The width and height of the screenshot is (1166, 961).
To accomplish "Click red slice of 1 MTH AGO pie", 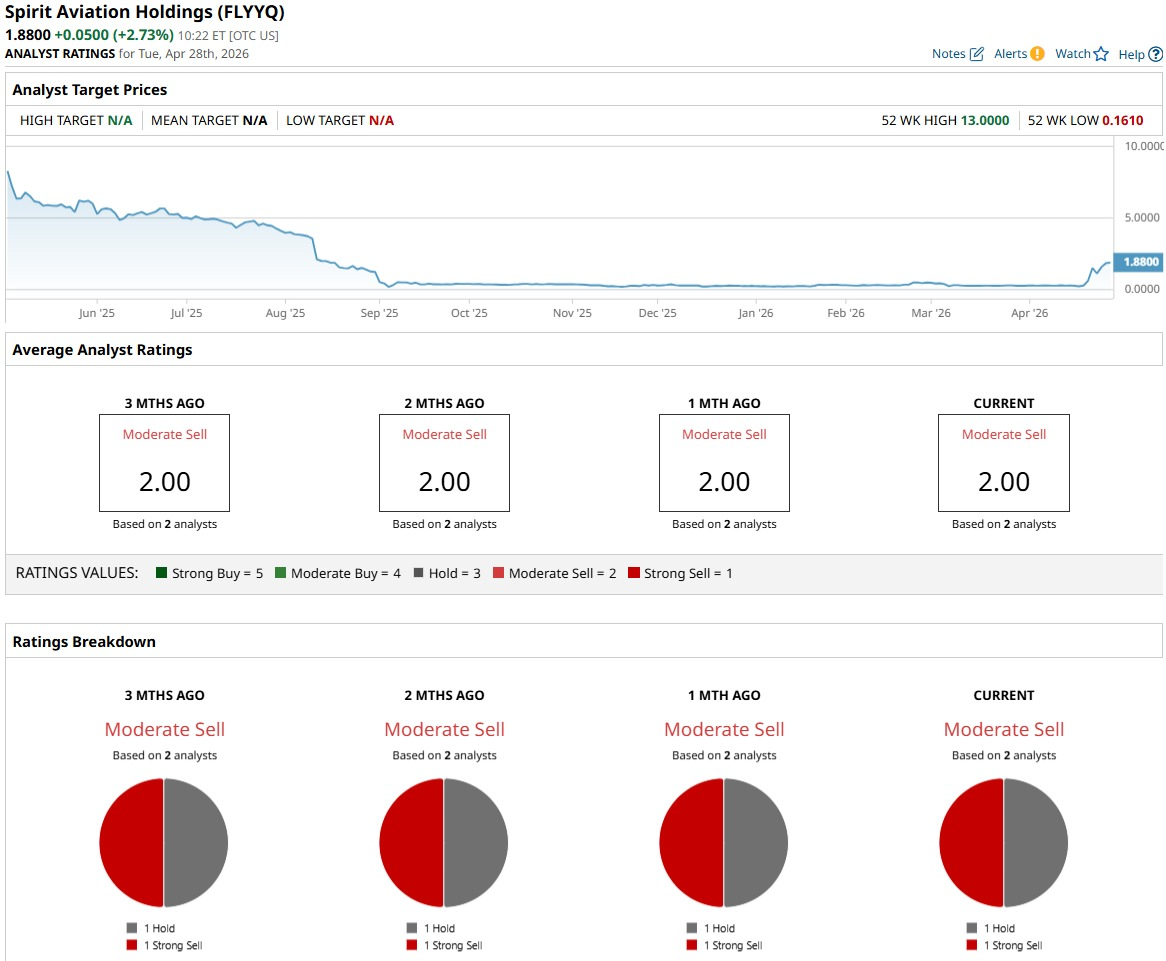I will pyautogui.click(x=692, y=843).
